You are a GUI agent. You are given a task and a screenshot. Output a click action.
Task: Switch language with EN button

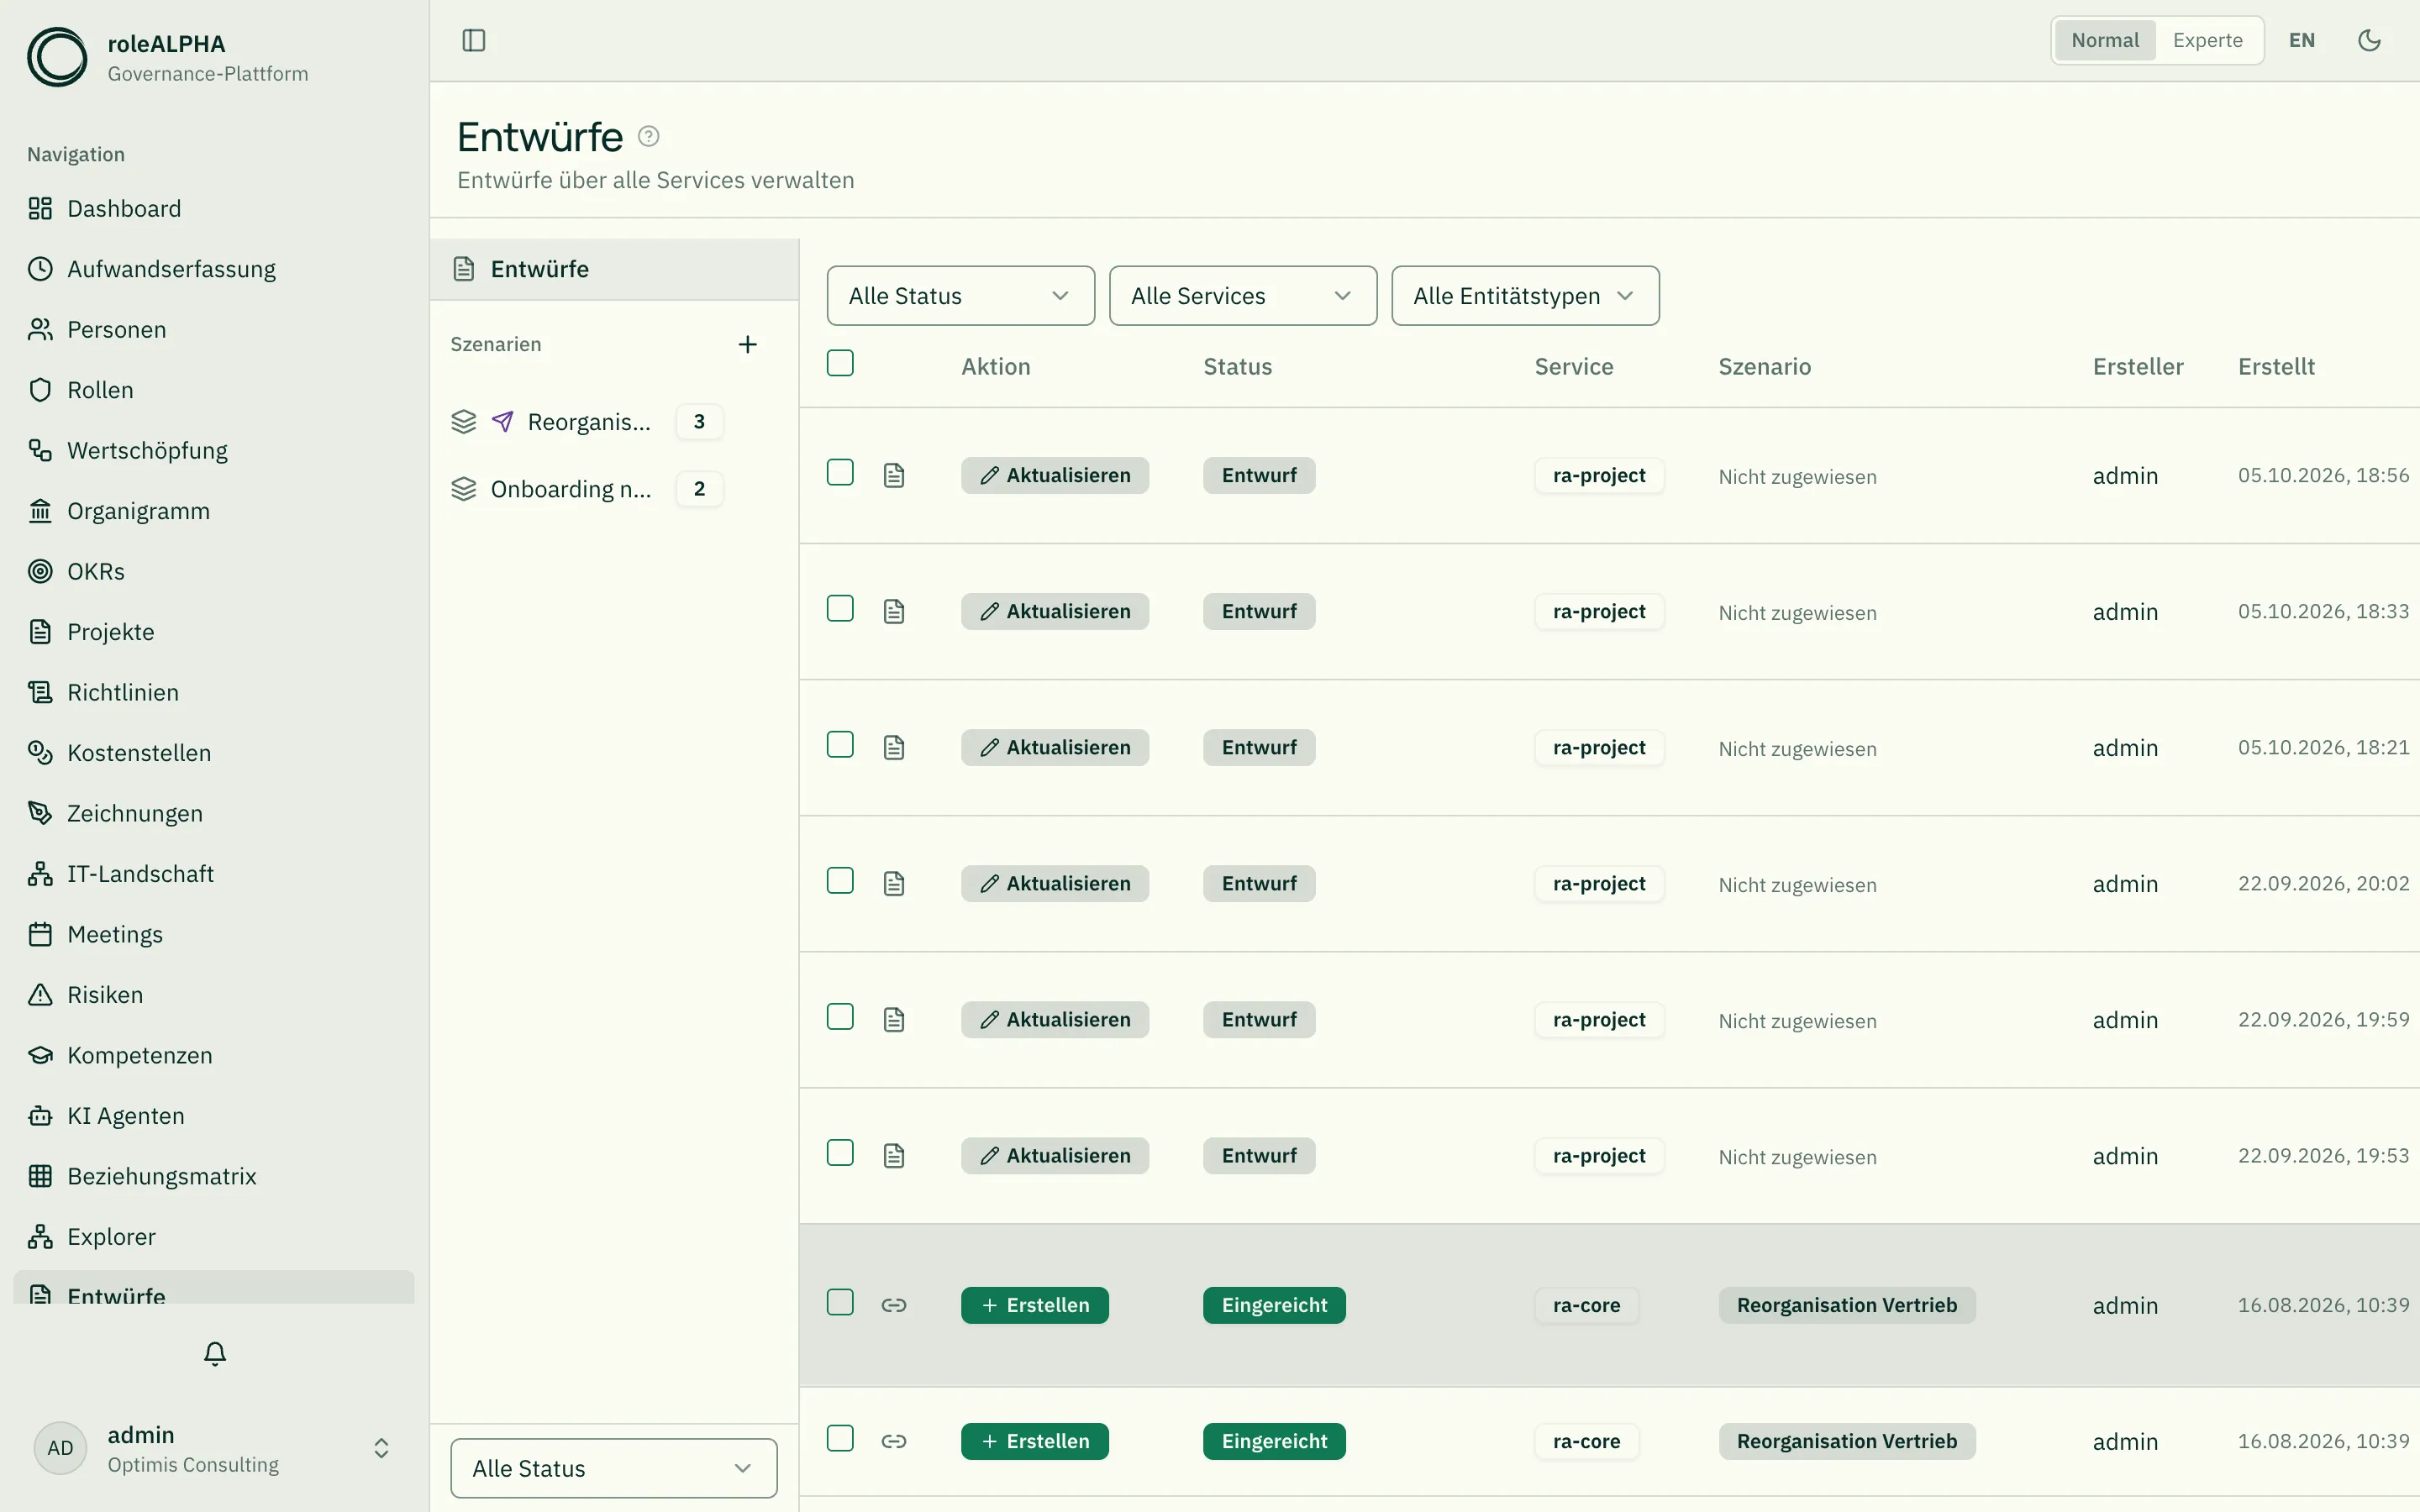tap(2302, 40)
